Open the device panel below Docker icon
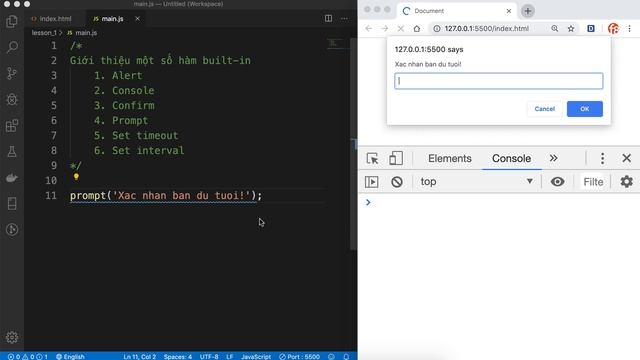640x360 pixels. click(12, 204)
